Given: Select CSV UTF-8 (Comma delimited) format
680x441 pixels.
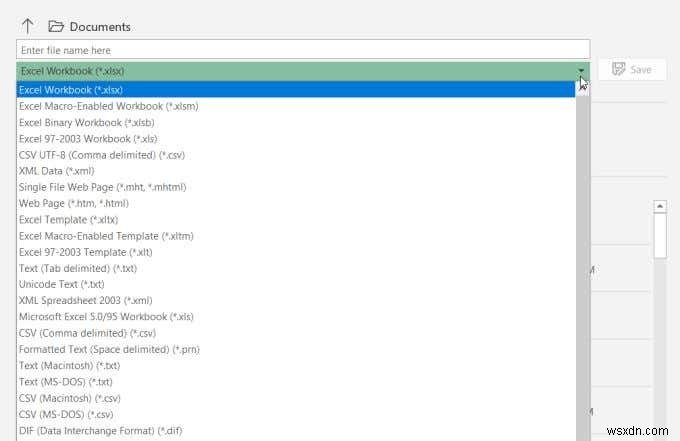Looking at the screenshot, I should pyautogui.click(x=296, y=155).
